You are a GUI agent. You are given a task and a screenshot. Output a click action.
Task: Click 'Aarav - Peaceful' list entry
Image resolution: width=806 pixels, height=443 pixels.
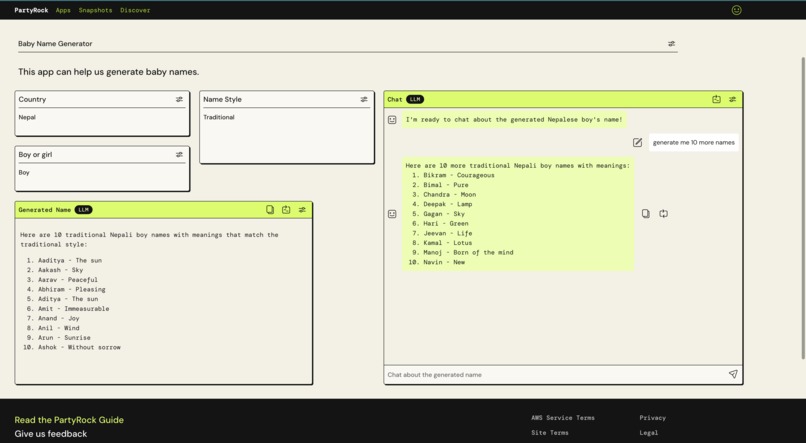click(68, 280)
